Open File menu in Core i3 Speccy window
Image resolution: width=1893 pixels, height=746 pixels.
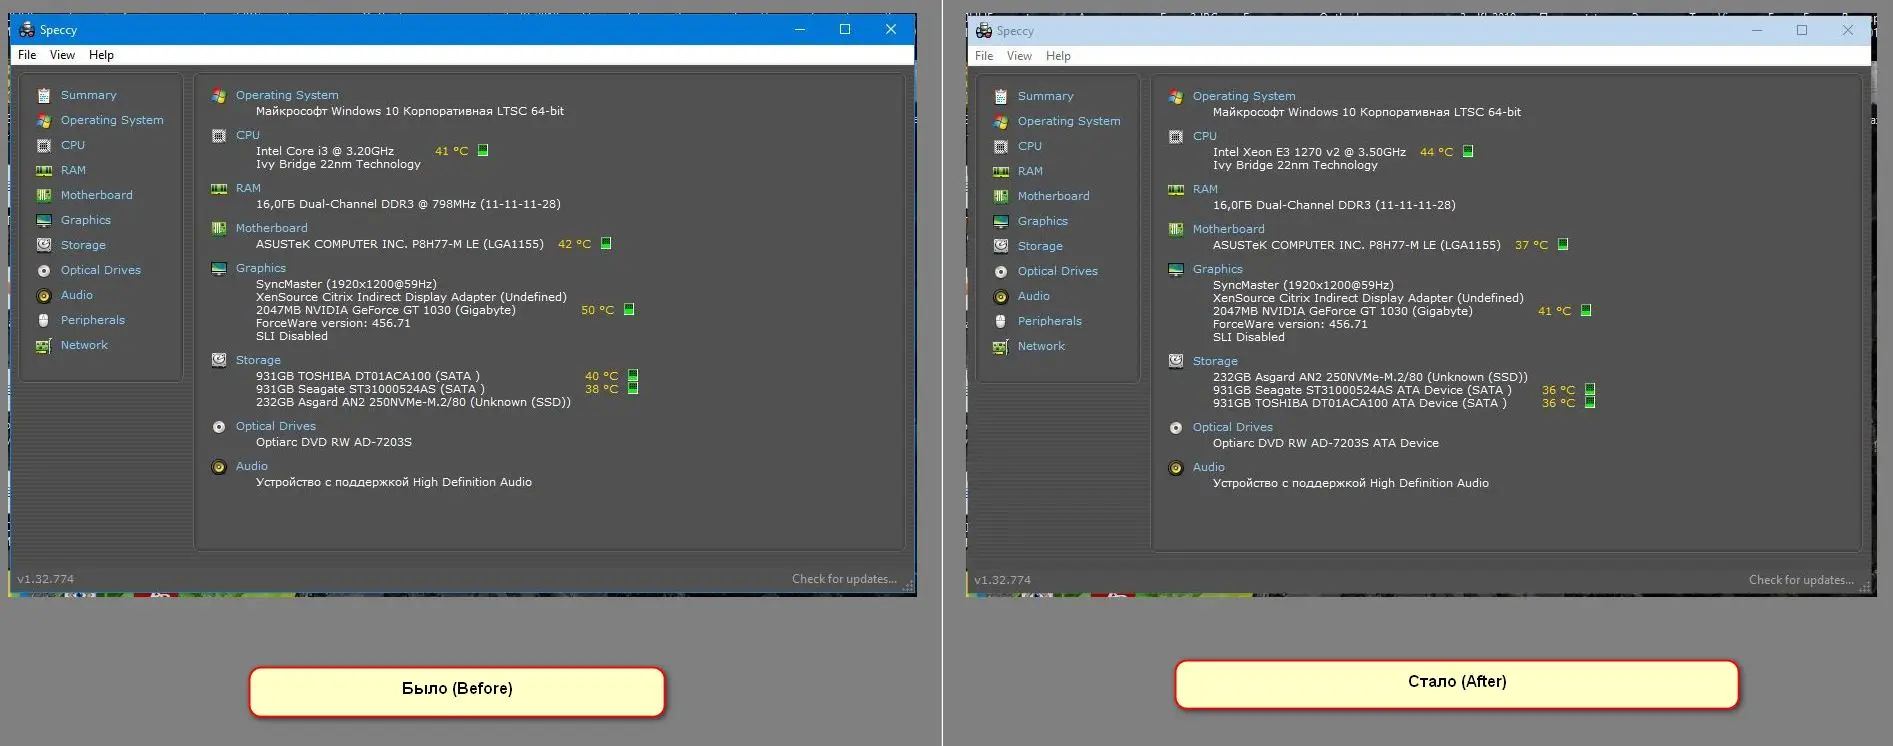point(27,55)
